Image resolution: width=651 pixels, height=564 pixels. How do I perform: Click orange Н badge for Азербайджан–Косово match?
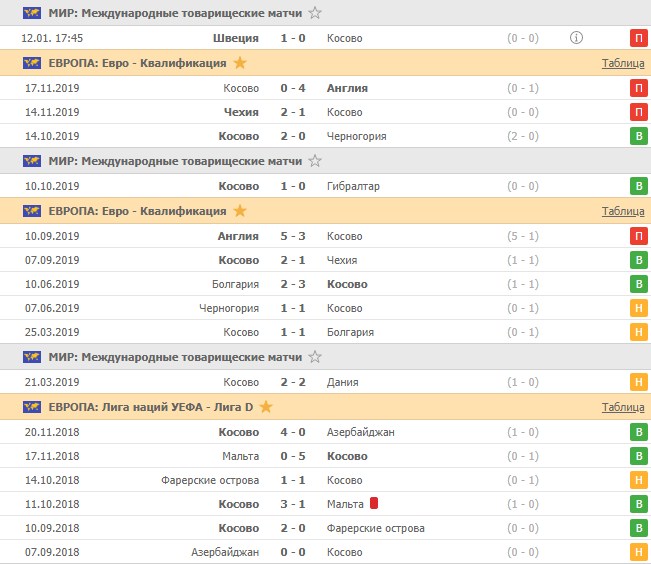tap(637, 552)
